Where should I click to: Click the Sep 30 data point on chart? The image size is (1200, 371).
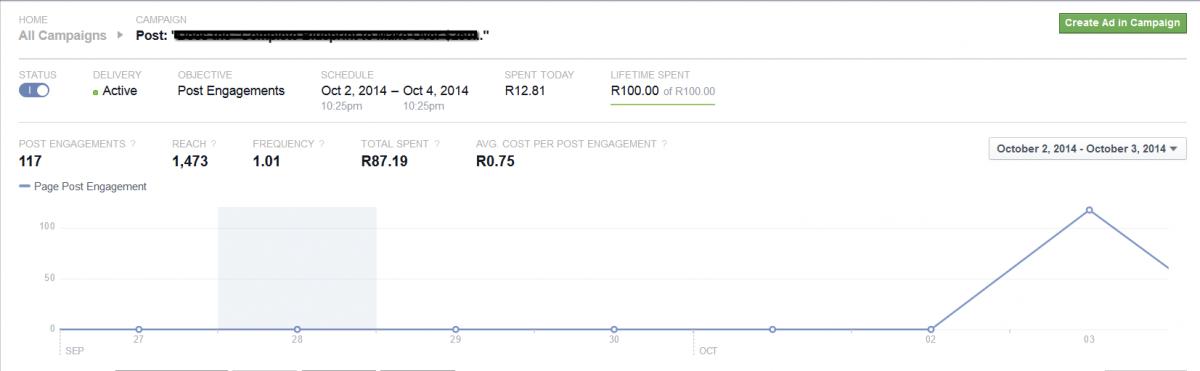pyautogui.click(x=614, y=329)
